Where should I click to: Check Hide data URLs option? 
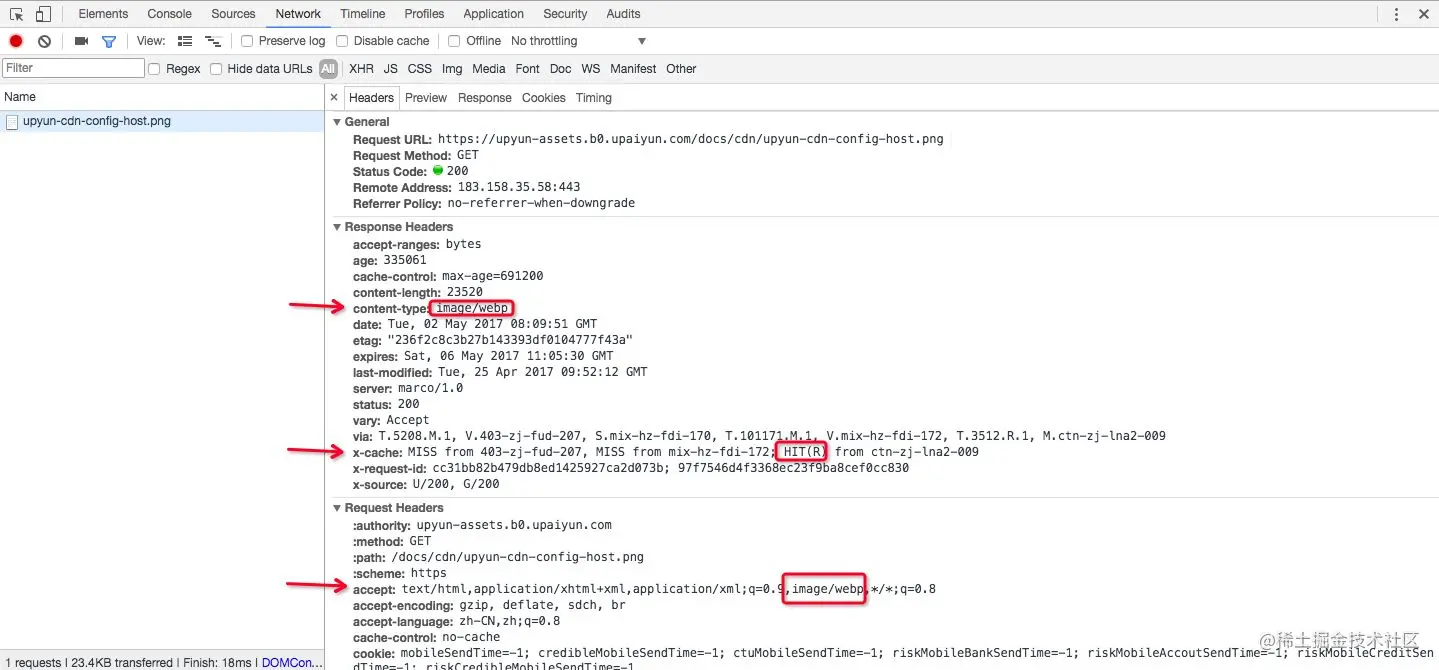coord(216,69)
